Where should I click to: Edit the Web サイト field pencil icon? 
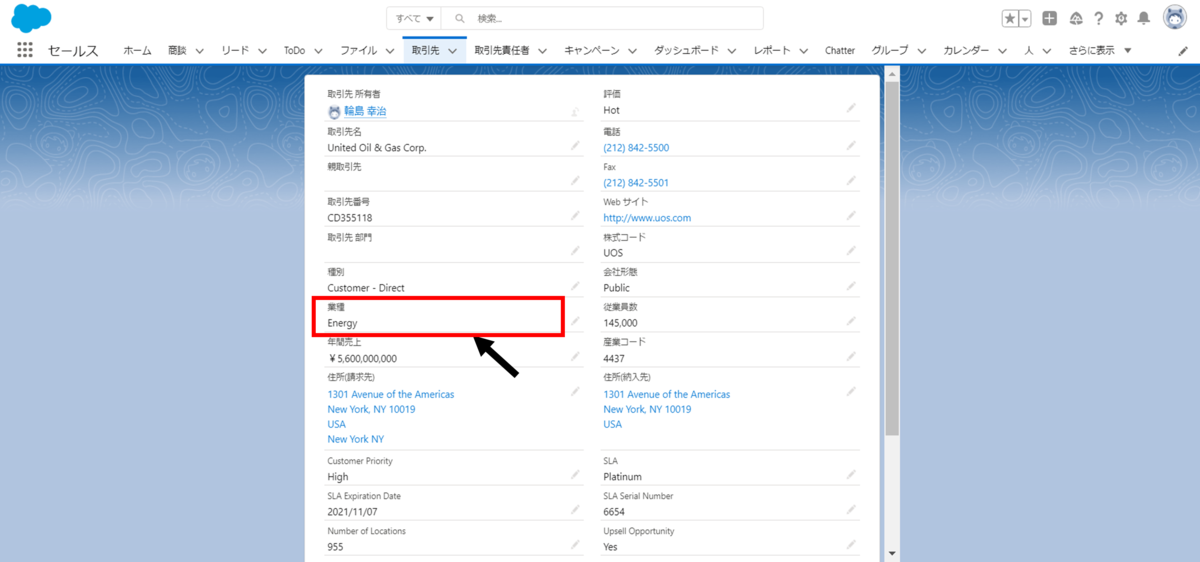[x=851, y=216]
